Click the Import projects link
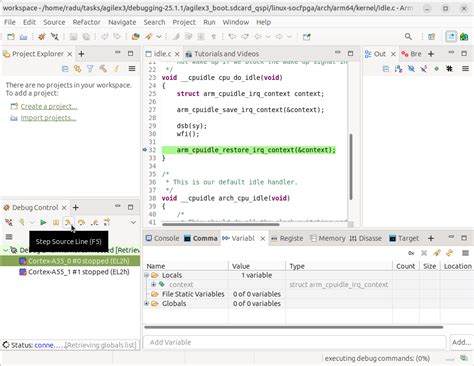The width and height of the screenshot is (474, 366). point(48,118)
